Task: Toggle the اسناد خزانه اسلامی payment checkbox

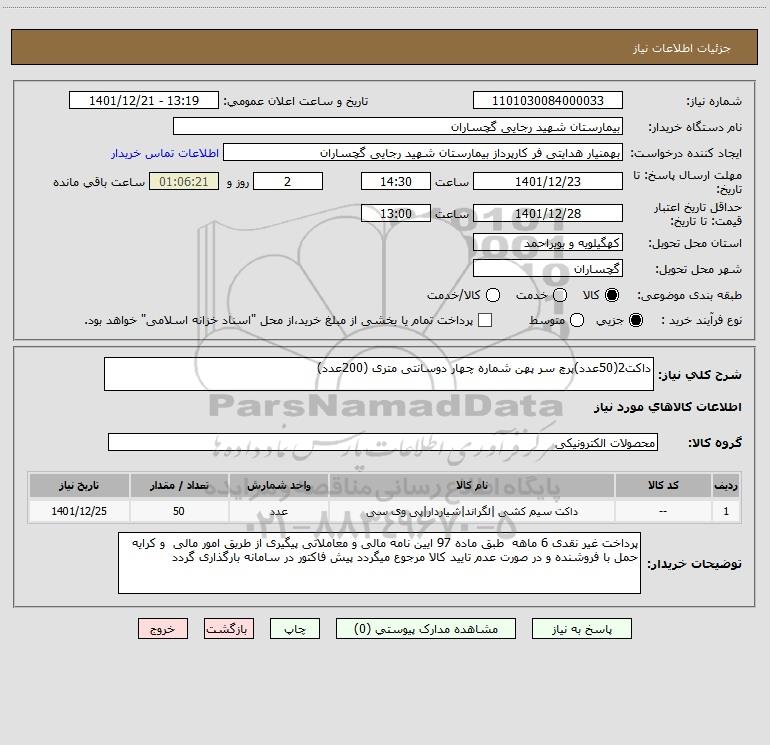Action: pos(485,320)
